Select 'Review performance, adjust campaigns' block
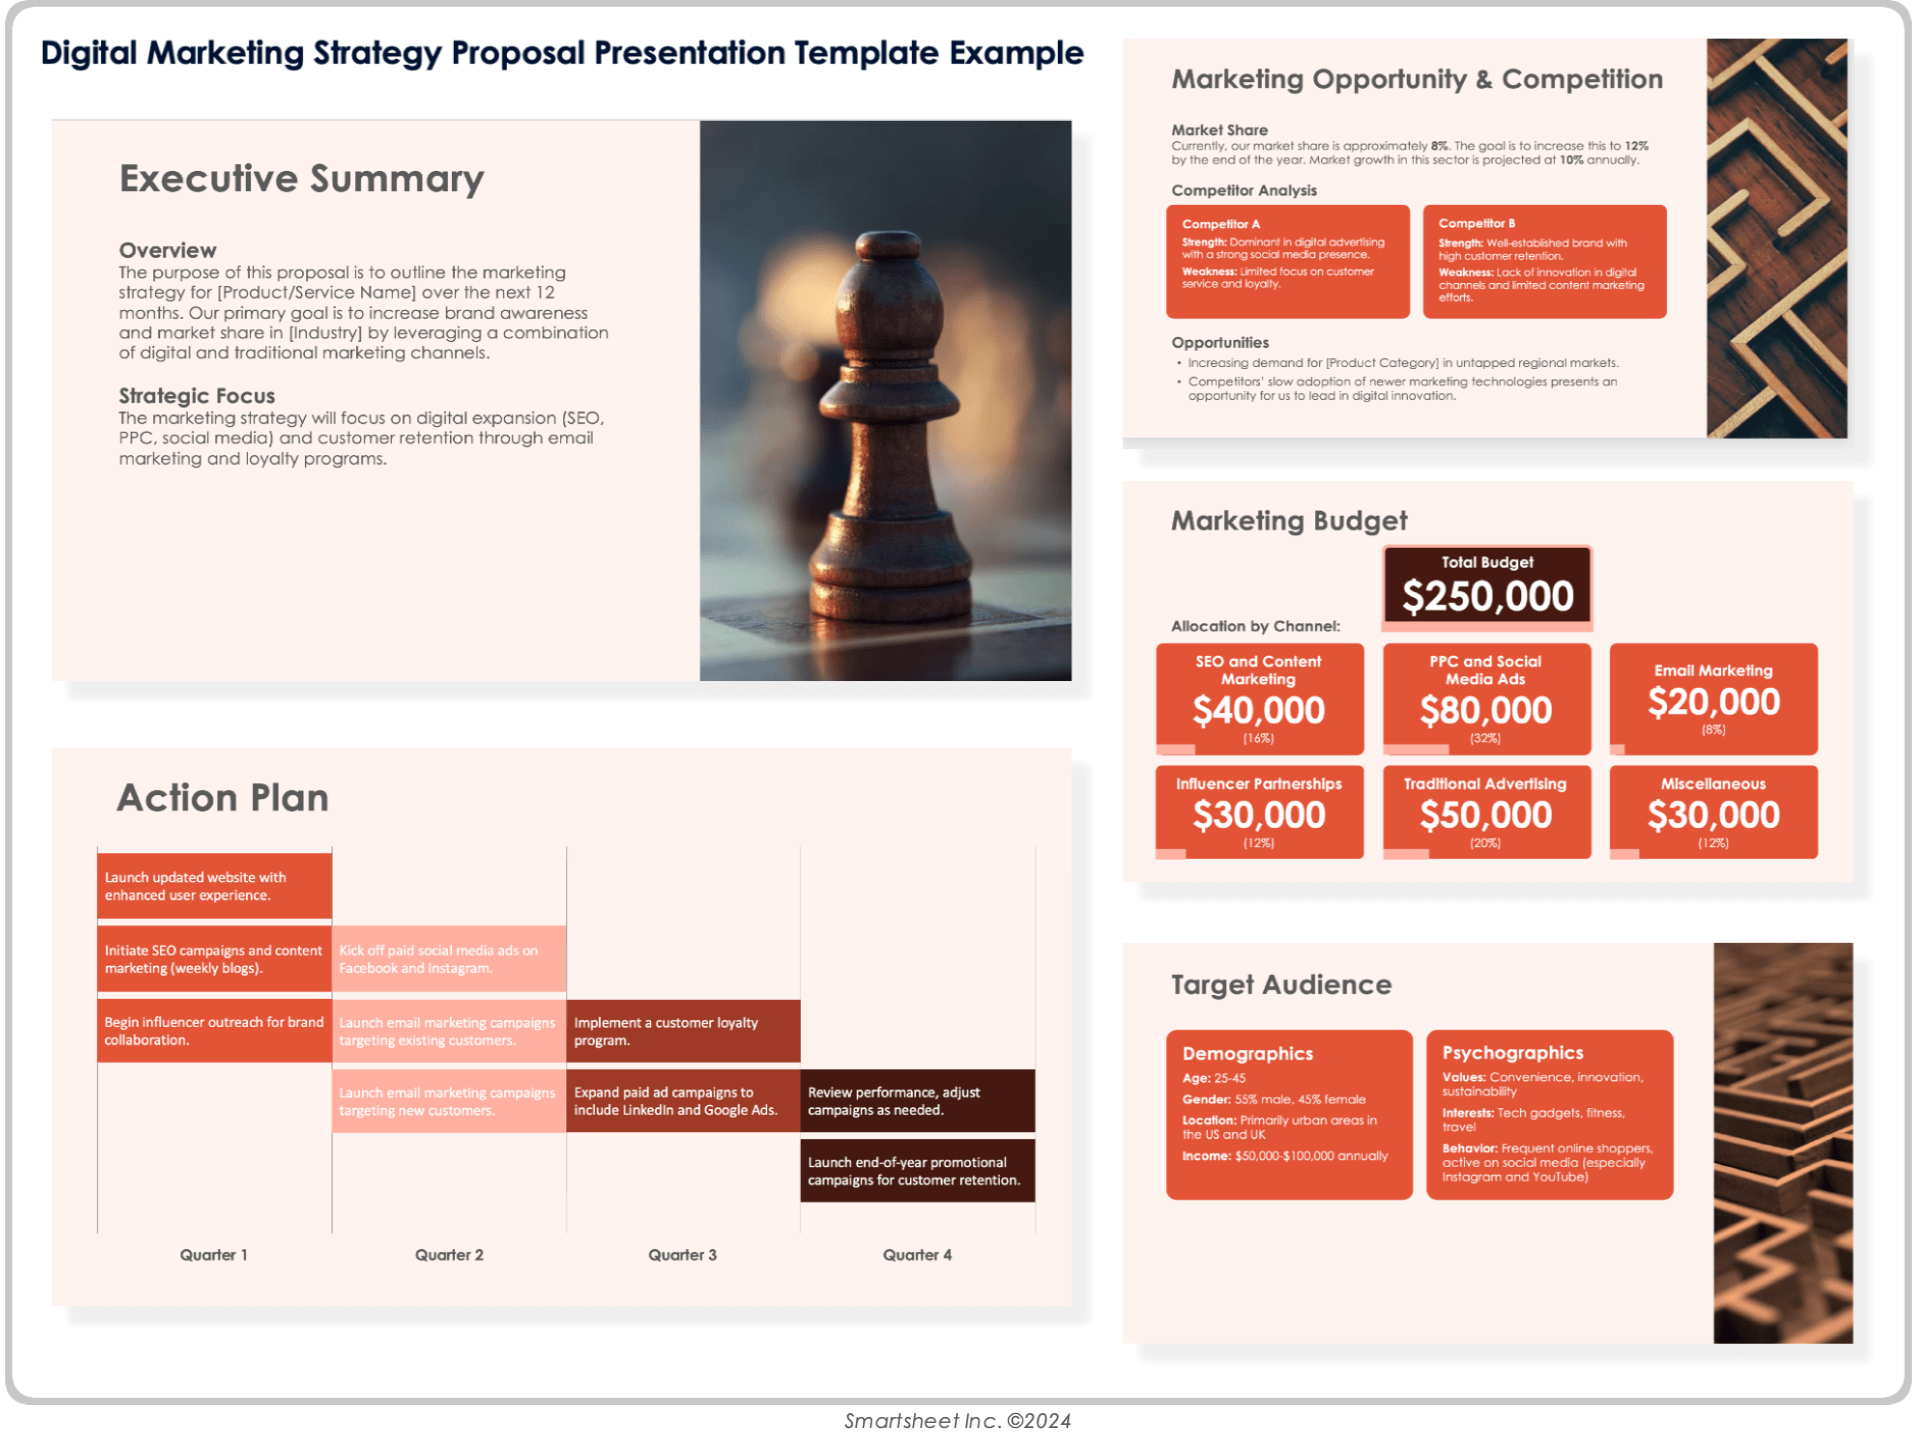This screenshot has width=1920, height=1440. click(918, 1101)
